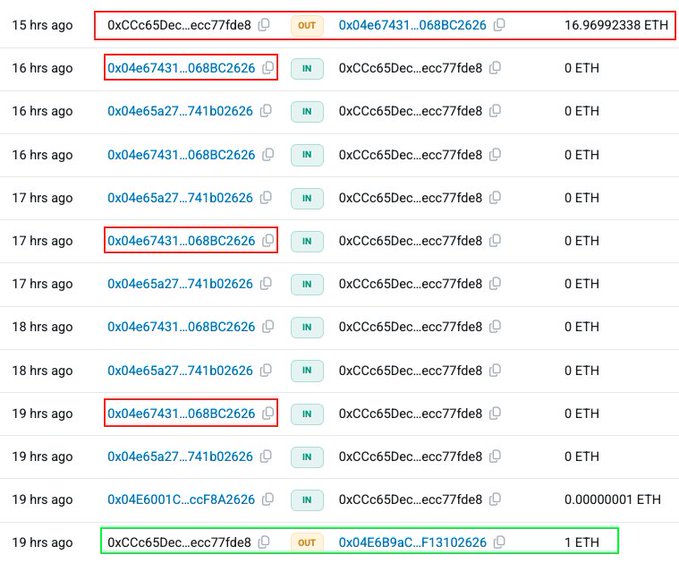Screen dimensions: 679x572
Task: Select the 16.96992338 ETH amount
Action: (x=616, y=25)
